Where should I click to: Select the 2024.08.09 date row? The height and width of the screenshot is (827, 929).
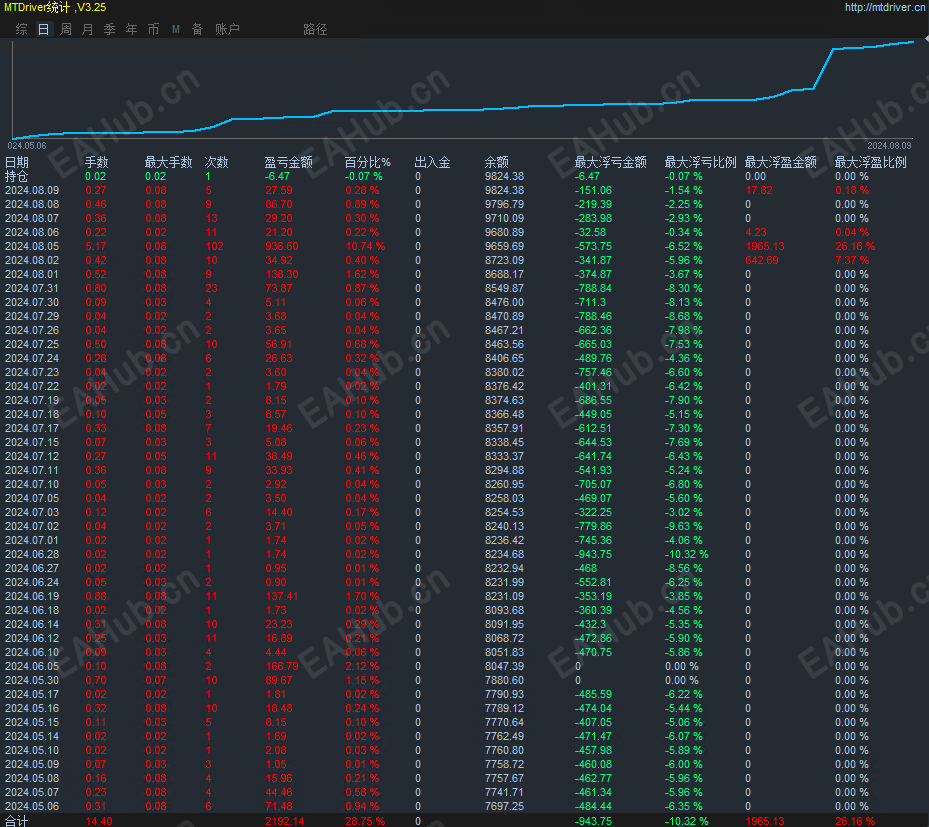(x=32, y=190)
